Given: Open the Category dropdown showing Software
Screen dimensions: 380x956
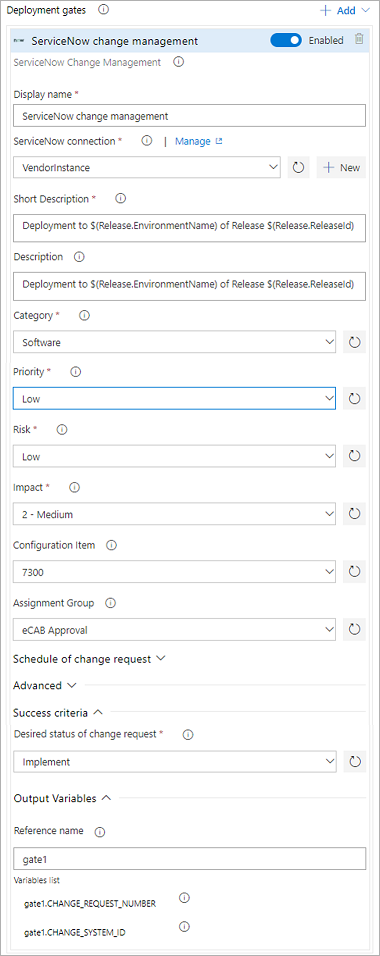Looking at the screenshot, I should click(x=174, y=342).
